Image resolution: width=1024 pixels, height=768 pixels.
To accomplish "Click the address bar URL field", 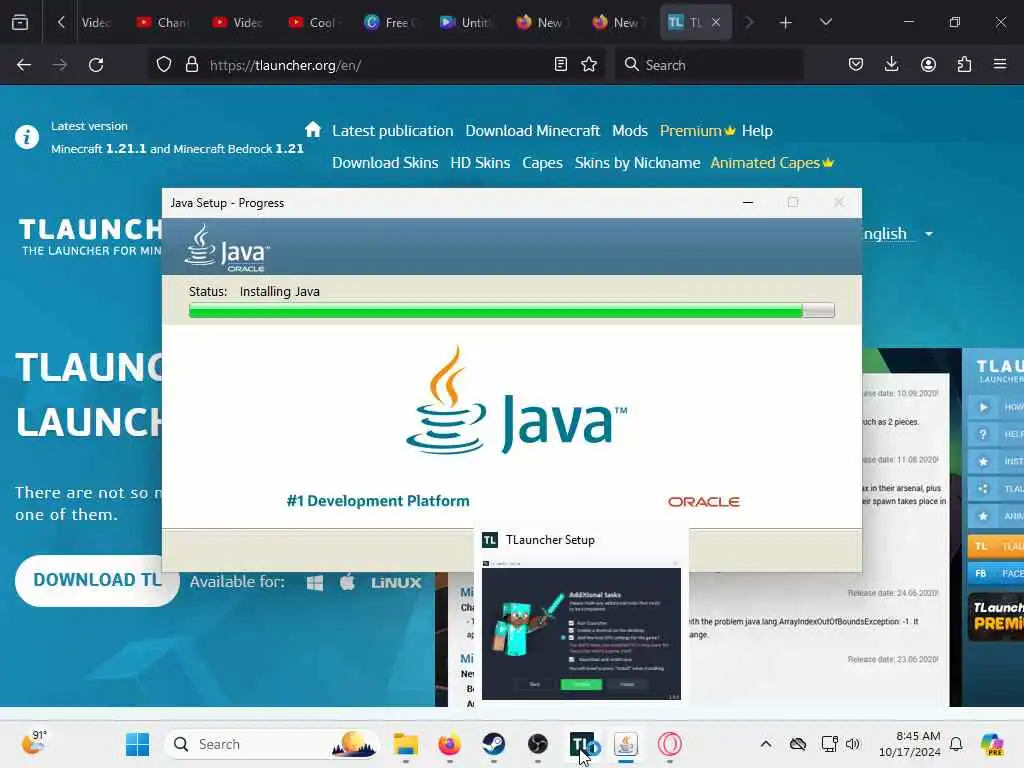I will click(379, 65).
